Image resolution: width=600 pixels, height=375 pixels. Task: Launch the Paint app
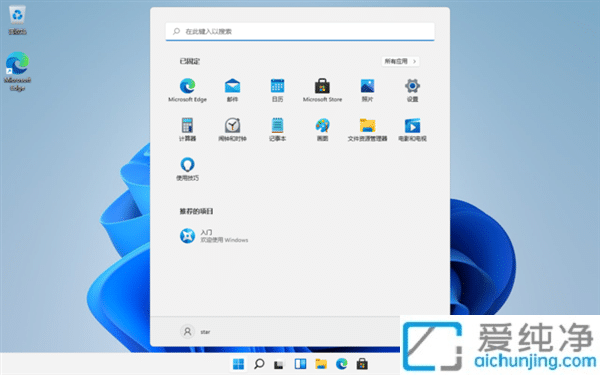(322, 129)
